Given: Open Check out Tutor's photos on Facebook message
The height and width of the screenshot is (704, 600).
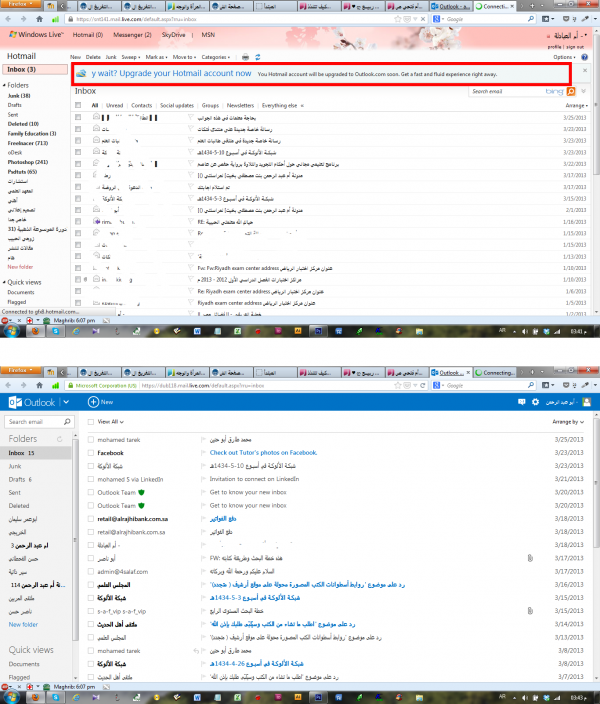Looking at the screenshot, I should pos(263,453).
